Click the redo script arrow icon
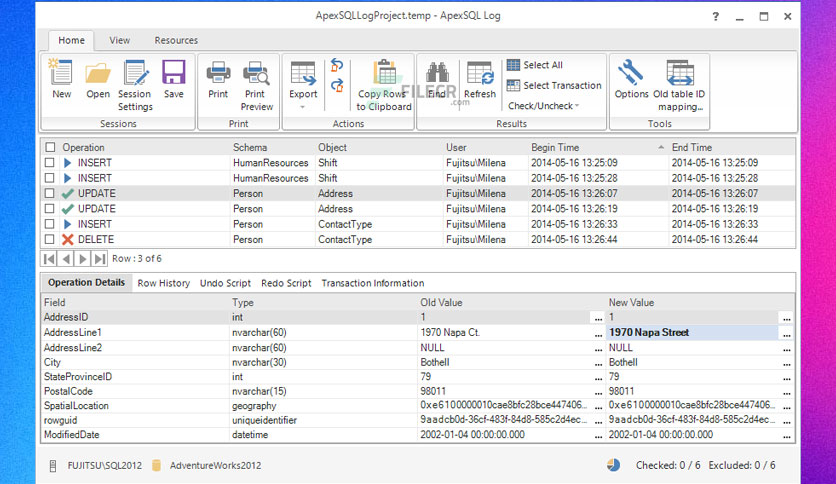Screen dimensions: 836x484 [x=337, y=85]
